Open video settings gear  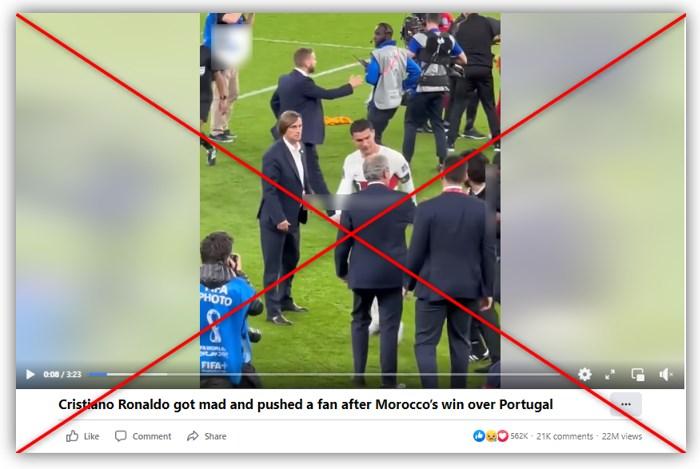tap(584, 374)
